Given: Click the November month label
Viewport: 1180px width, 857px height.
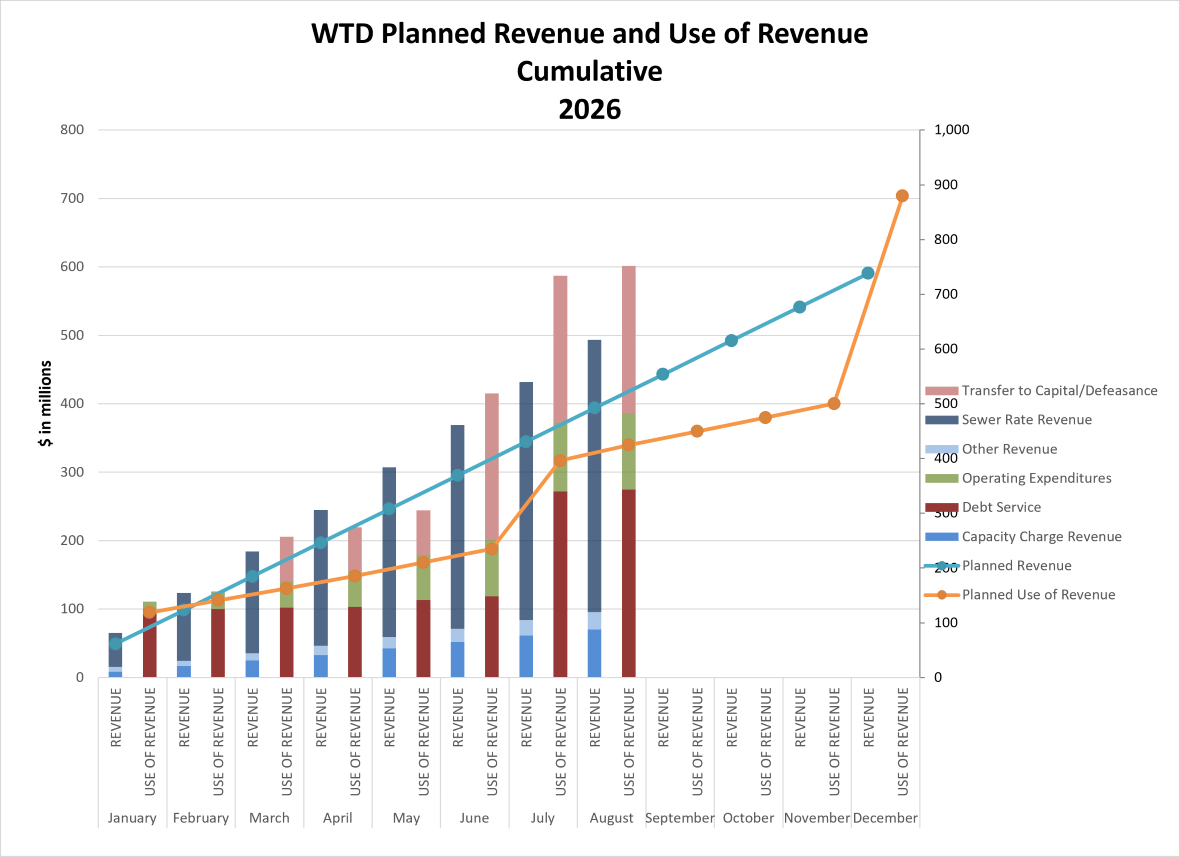Looking at the screenshot, I should 817,818.
